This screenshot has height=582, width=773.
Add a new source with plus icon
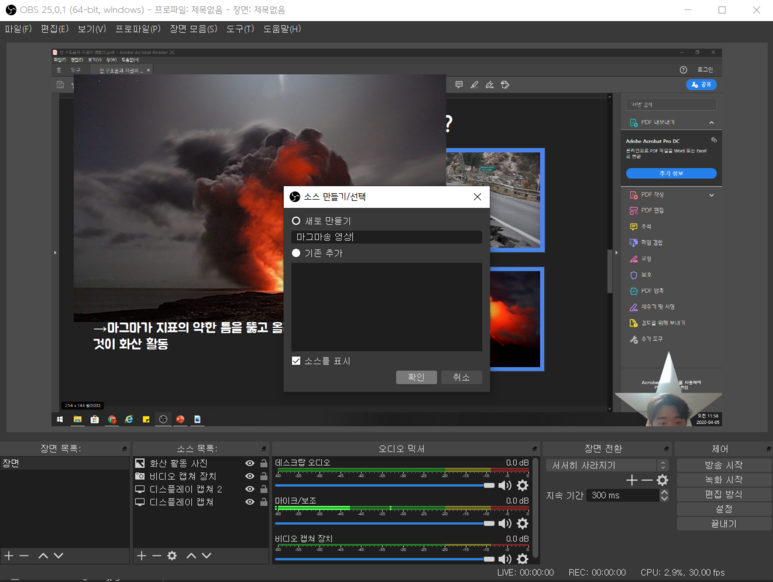pyautogui.click(x=141, y=555)
